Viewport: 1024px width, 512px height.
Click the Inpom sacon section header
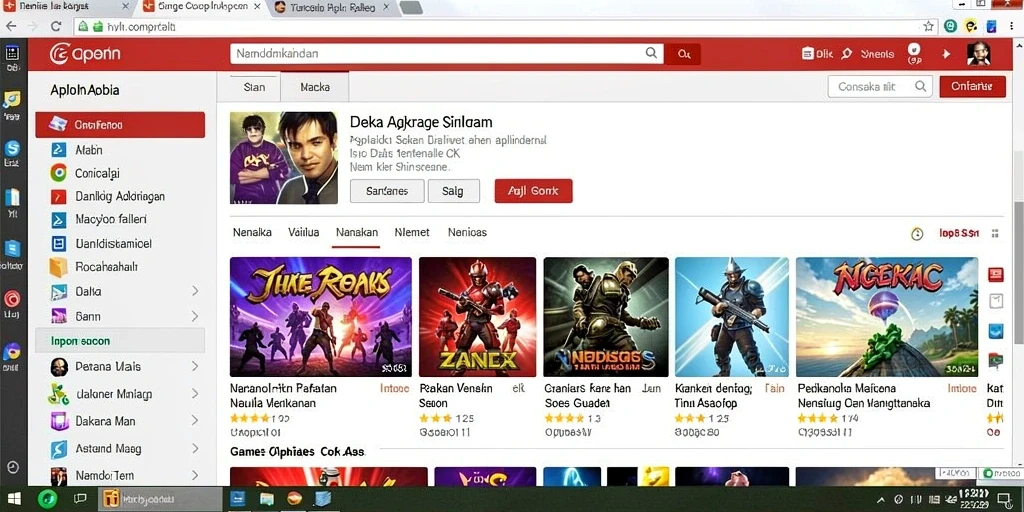click(x=120, y=341)
